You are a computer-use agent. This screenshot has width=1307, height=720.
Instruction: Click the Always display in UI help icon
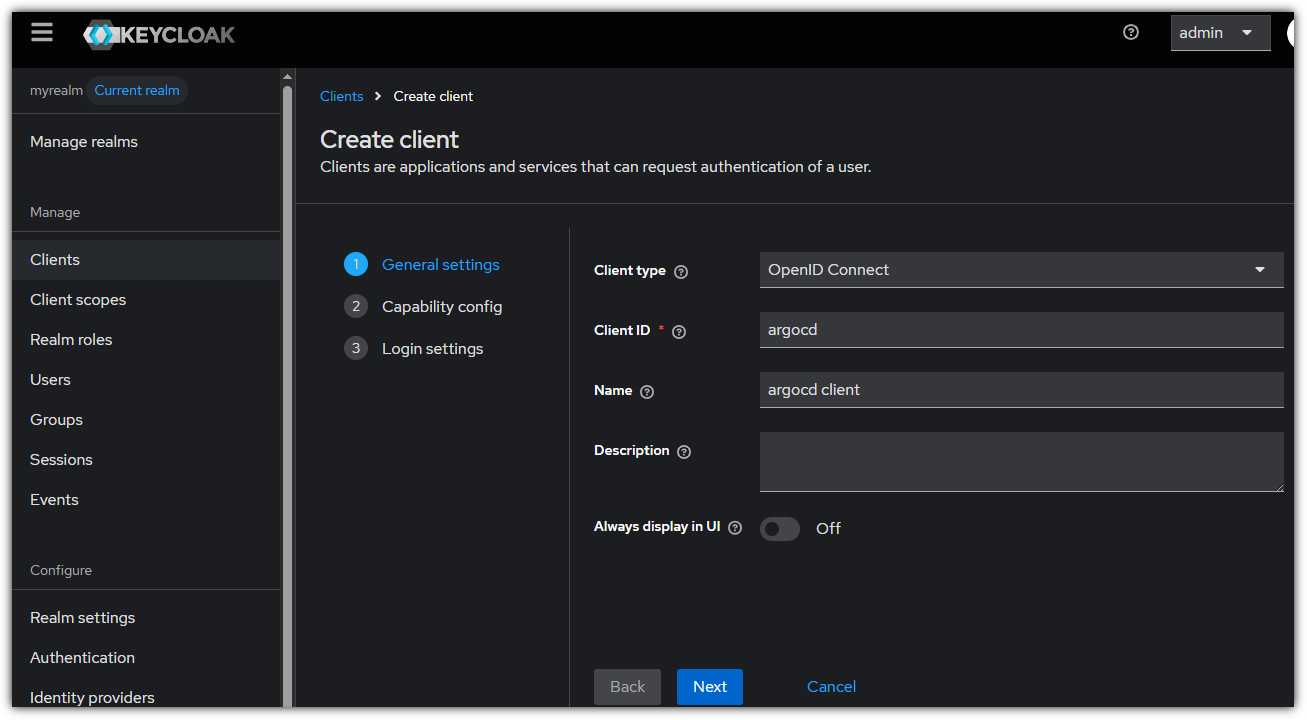pos(735,528)
